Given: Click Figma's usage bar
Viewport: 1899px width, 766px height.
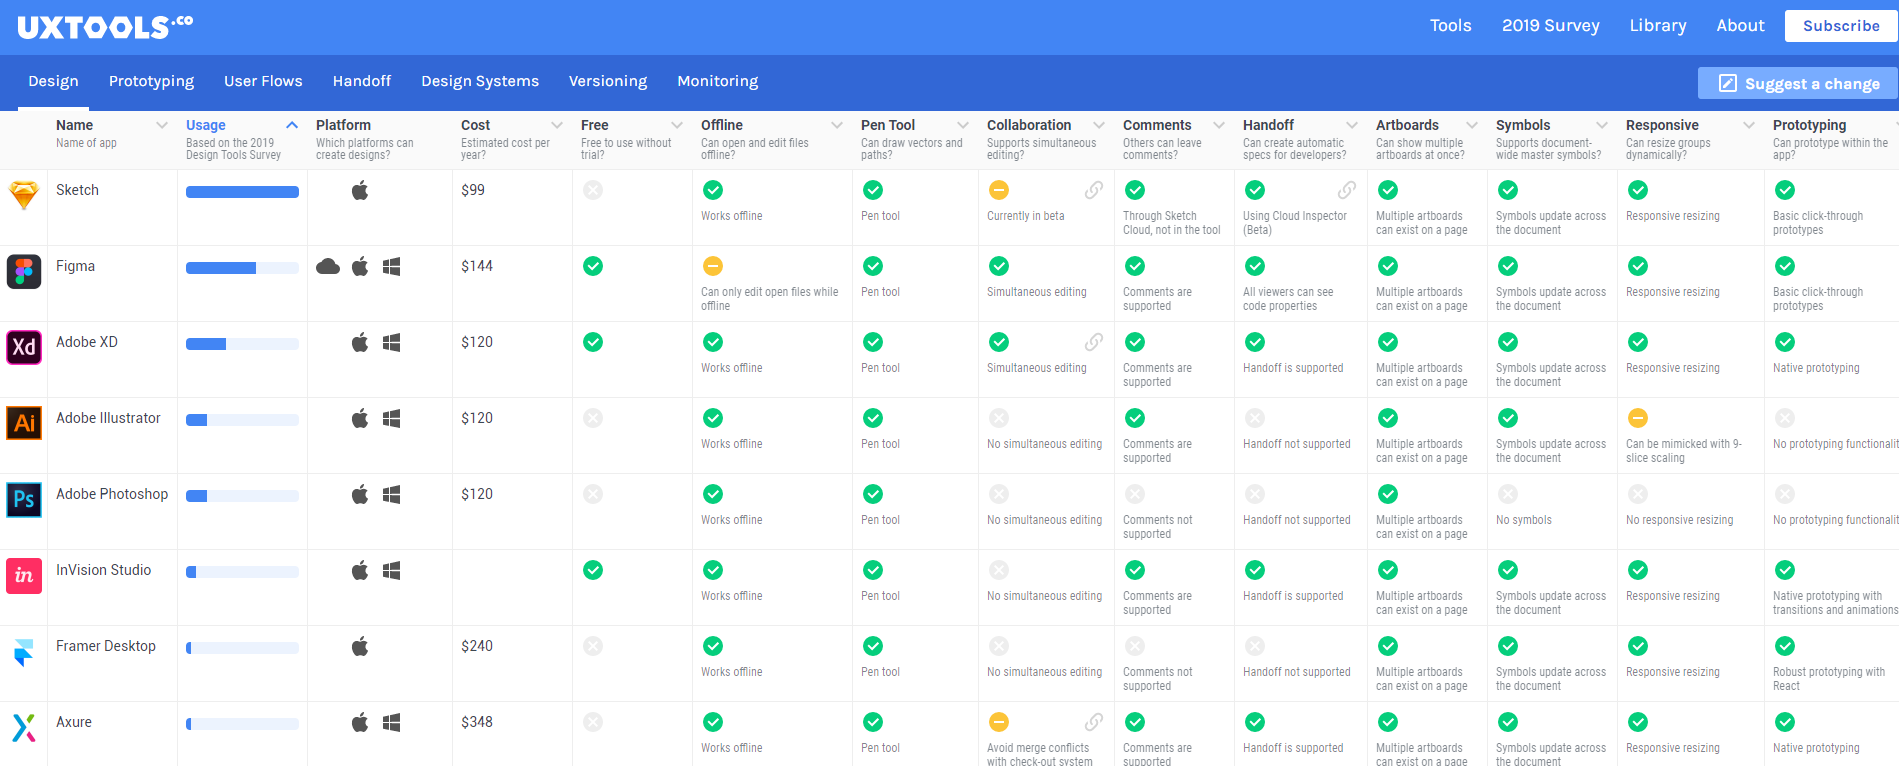Looking at the screenshot, I should click(x=242, y=268).
